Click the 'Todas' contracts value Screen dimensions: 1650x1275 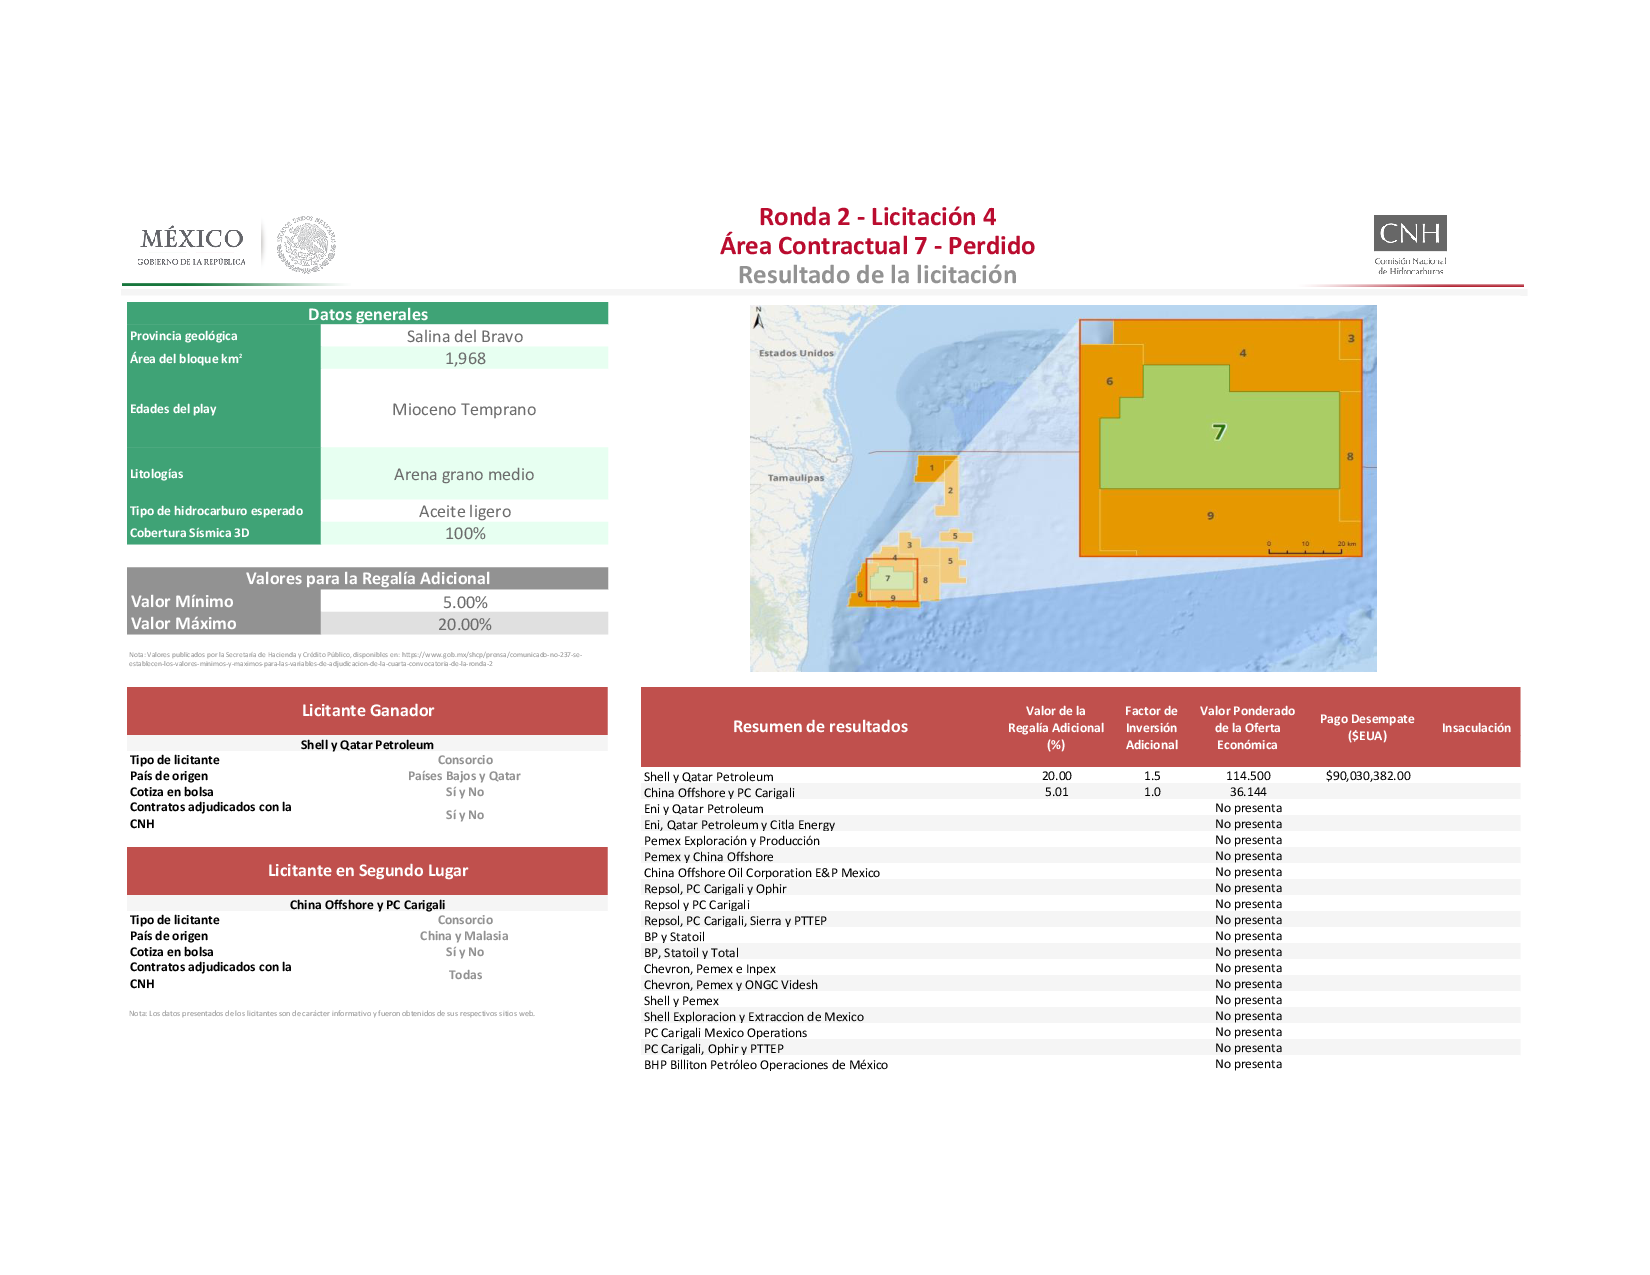[465, 975]
